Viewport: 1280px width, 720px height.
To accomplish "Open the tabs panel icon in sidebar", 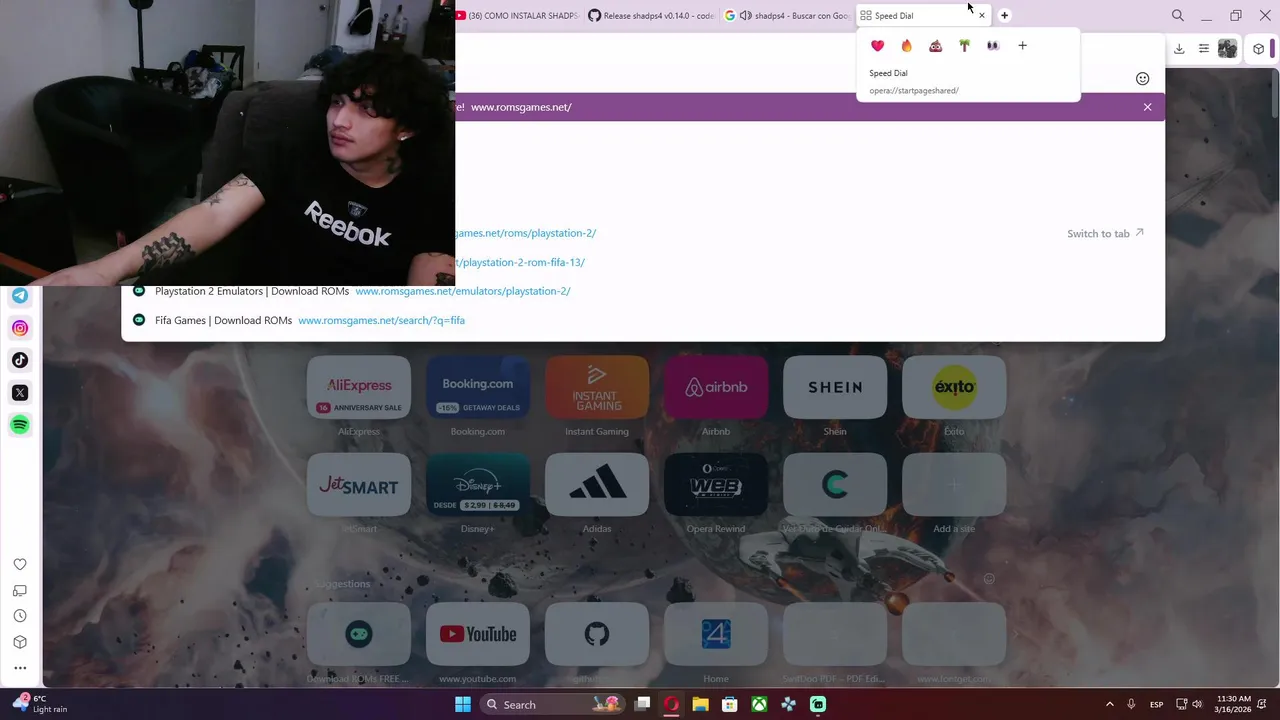I will tap(20, 590).
